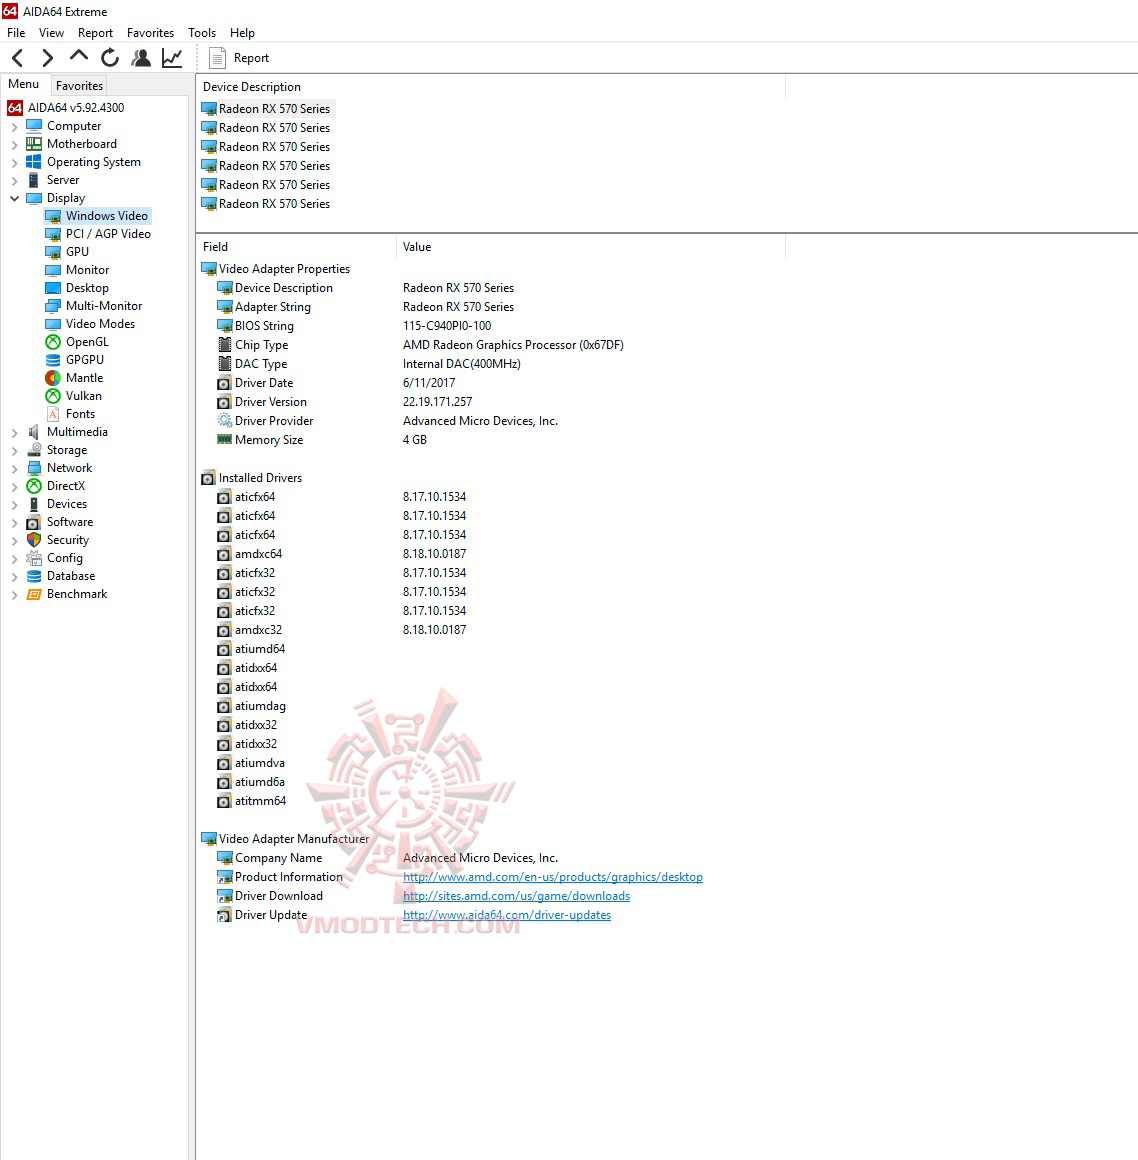Select the Desktop item icon
The width and height of the screenshot is (1138, 1160).
(53, 288)
